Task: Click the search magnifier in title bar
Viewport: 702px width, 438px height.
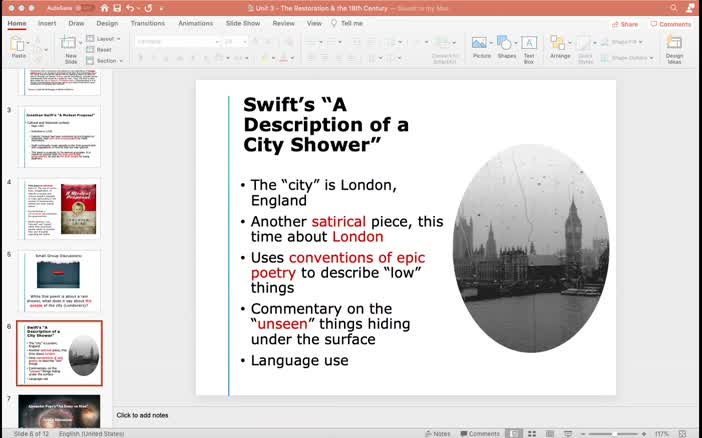Action: (x=674, y=8)
